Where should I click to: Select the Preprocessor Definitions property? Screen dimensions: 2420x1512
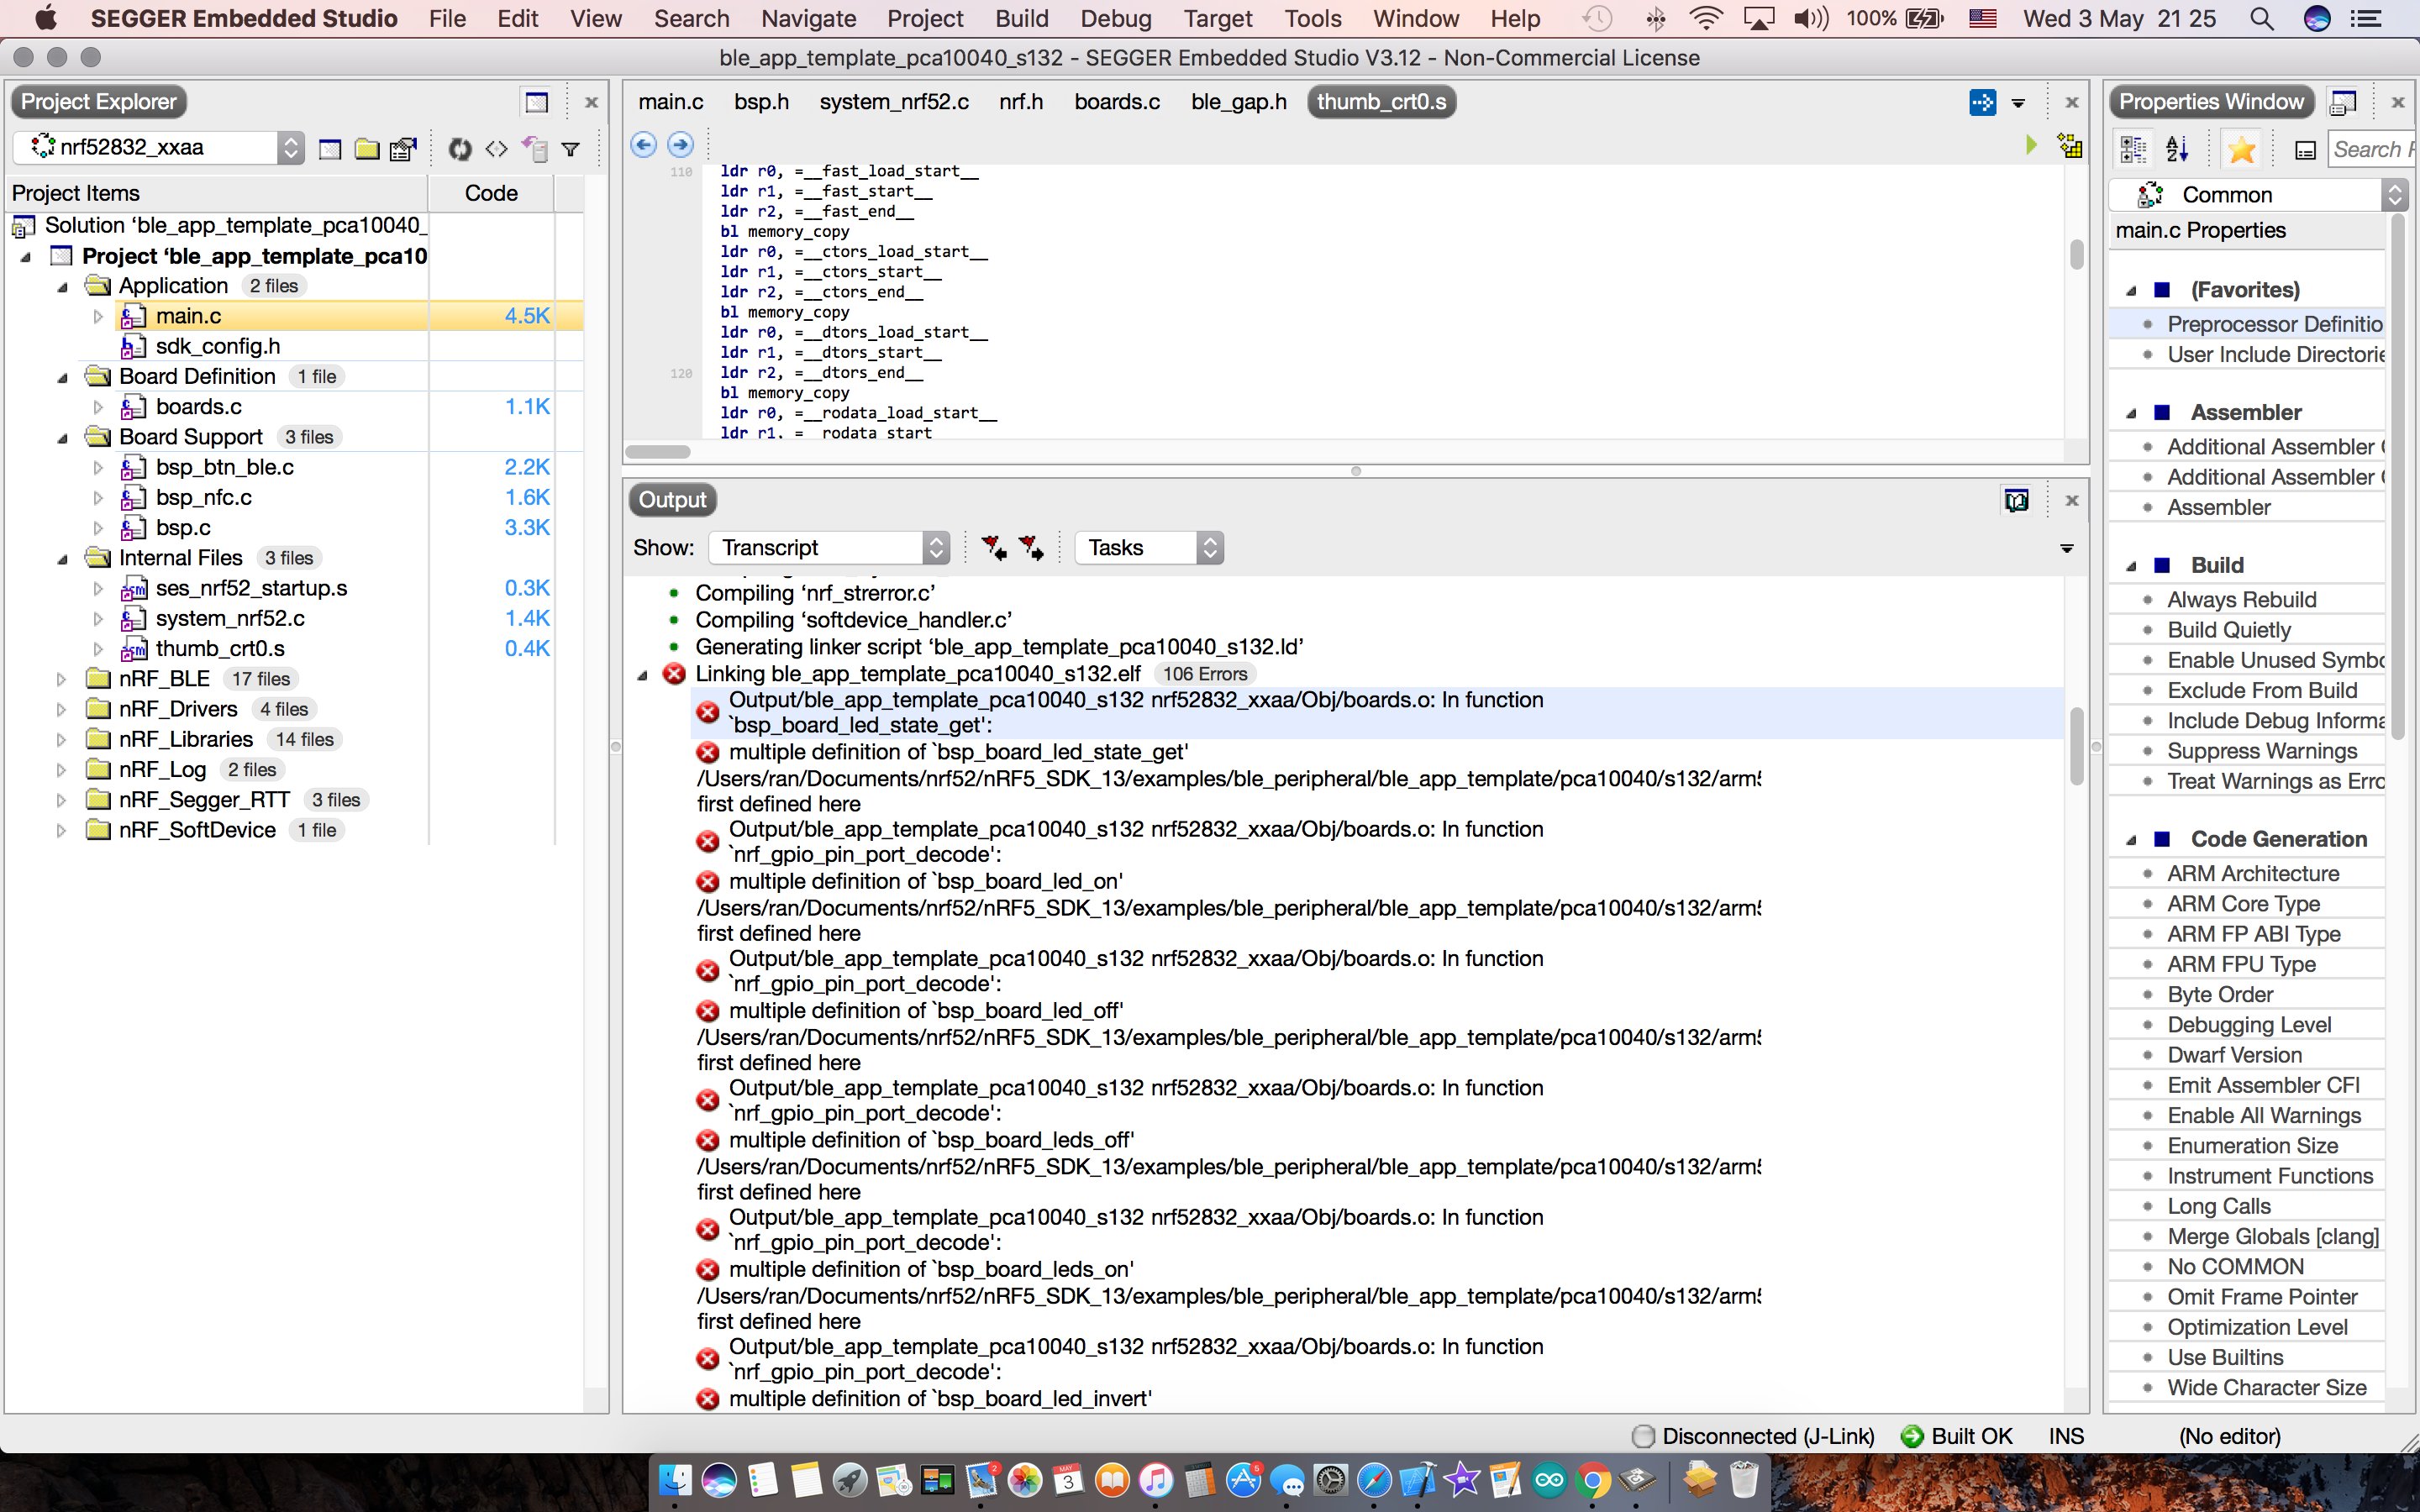2274,324
